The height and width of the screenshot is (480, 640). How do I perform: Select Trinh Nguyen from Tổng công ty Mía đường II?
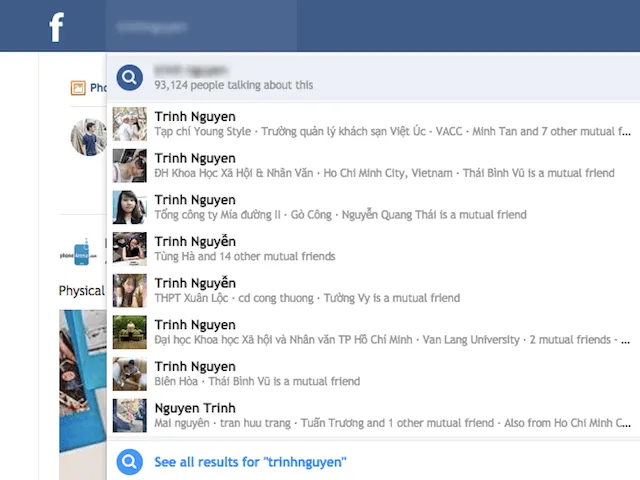[x=373, y=207]
